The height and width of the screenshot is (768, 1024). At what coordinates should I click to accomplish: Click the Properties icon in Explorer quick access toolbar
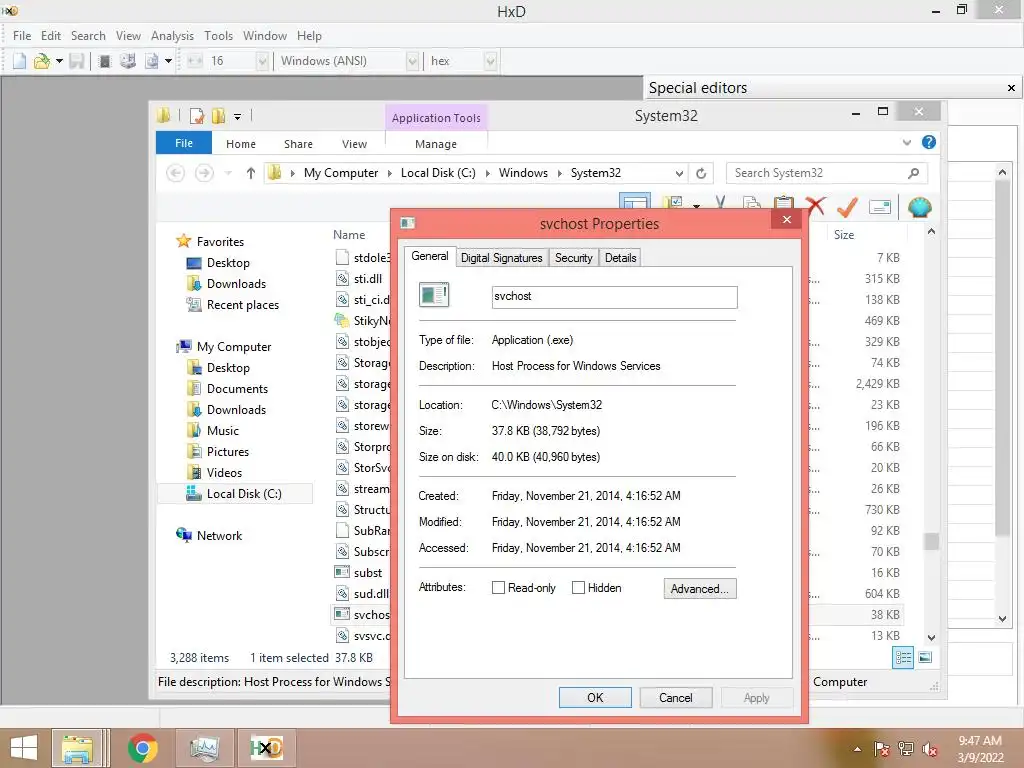click(x=197, y=116)
